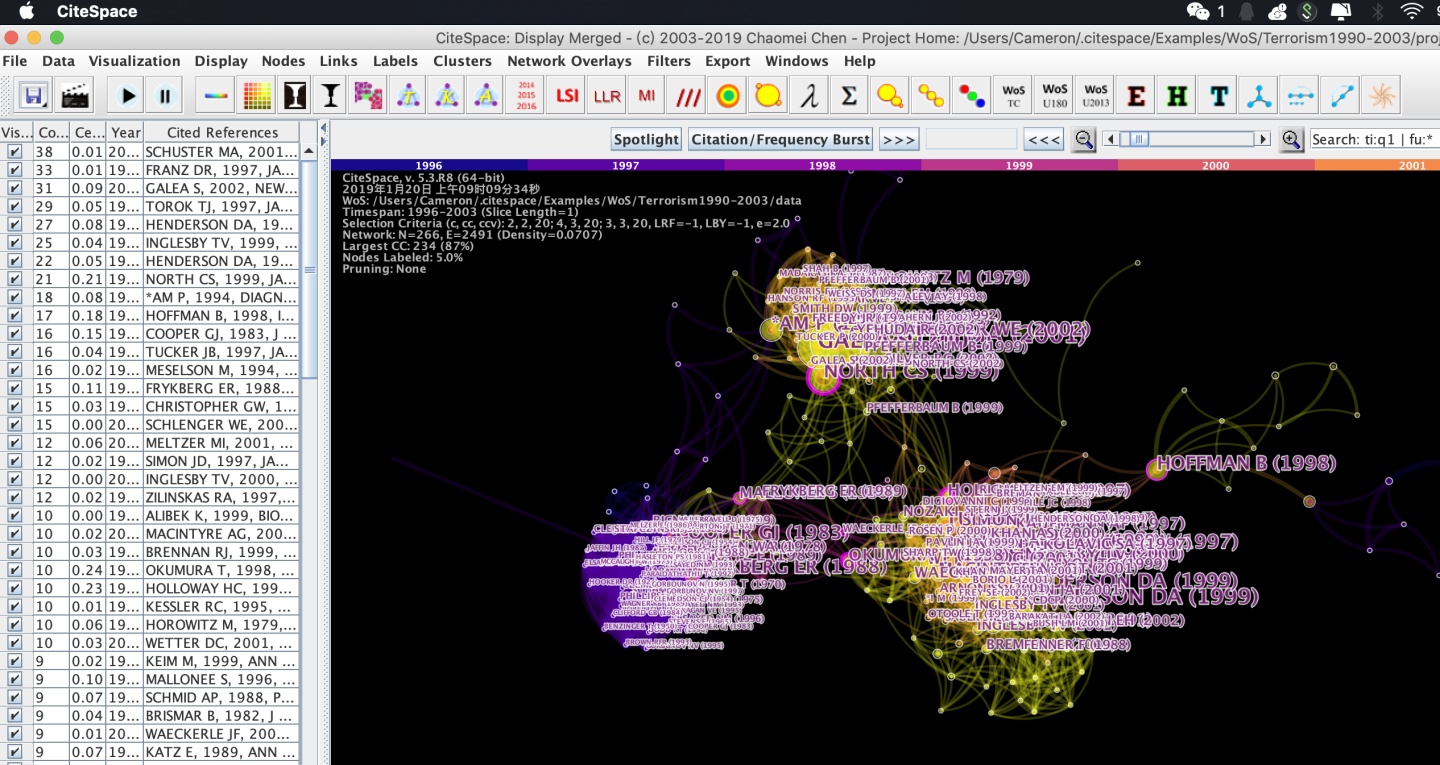Screen dimensions: 1440x765
Task: Open the File menu
Action: coord(15,61)
